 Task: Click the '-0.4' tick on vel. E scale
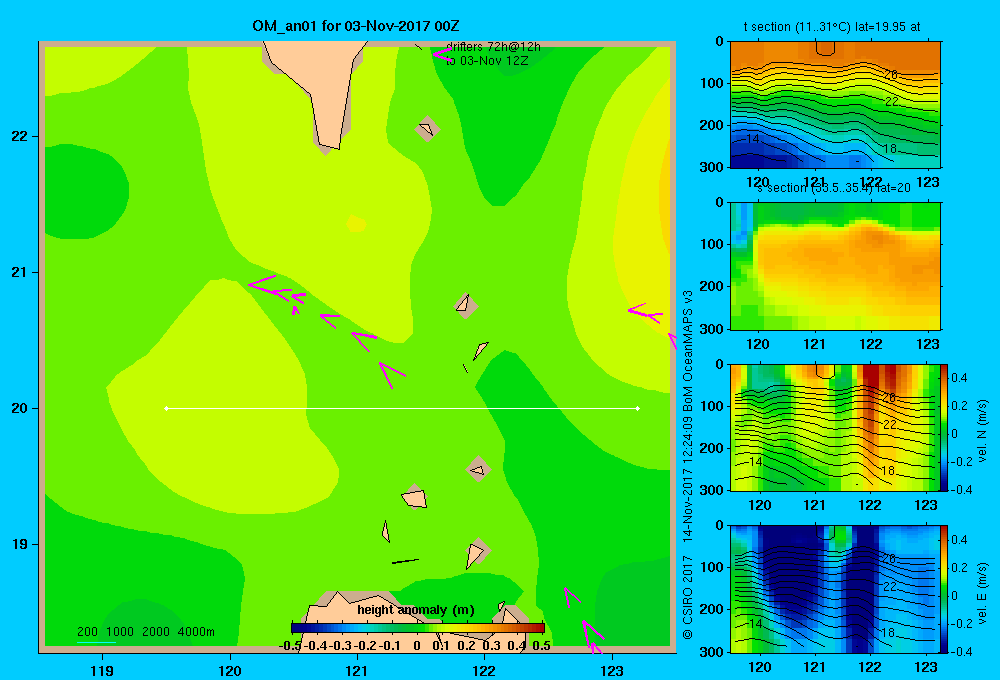[x=961, y=651]
